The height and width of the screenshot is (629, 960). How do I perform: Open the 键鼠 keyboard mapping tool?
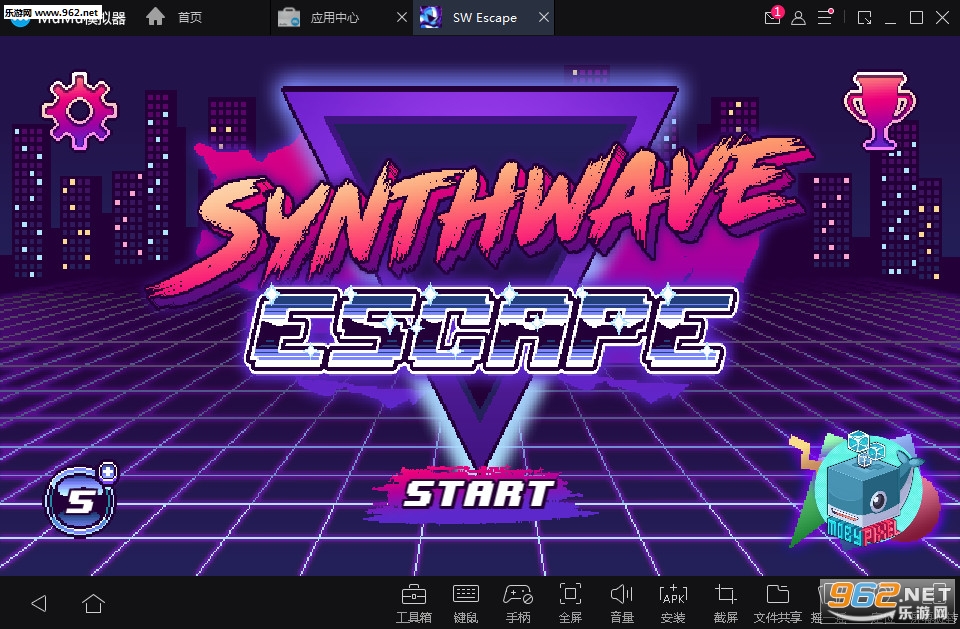pyautogui.click(x=466, y=603)
